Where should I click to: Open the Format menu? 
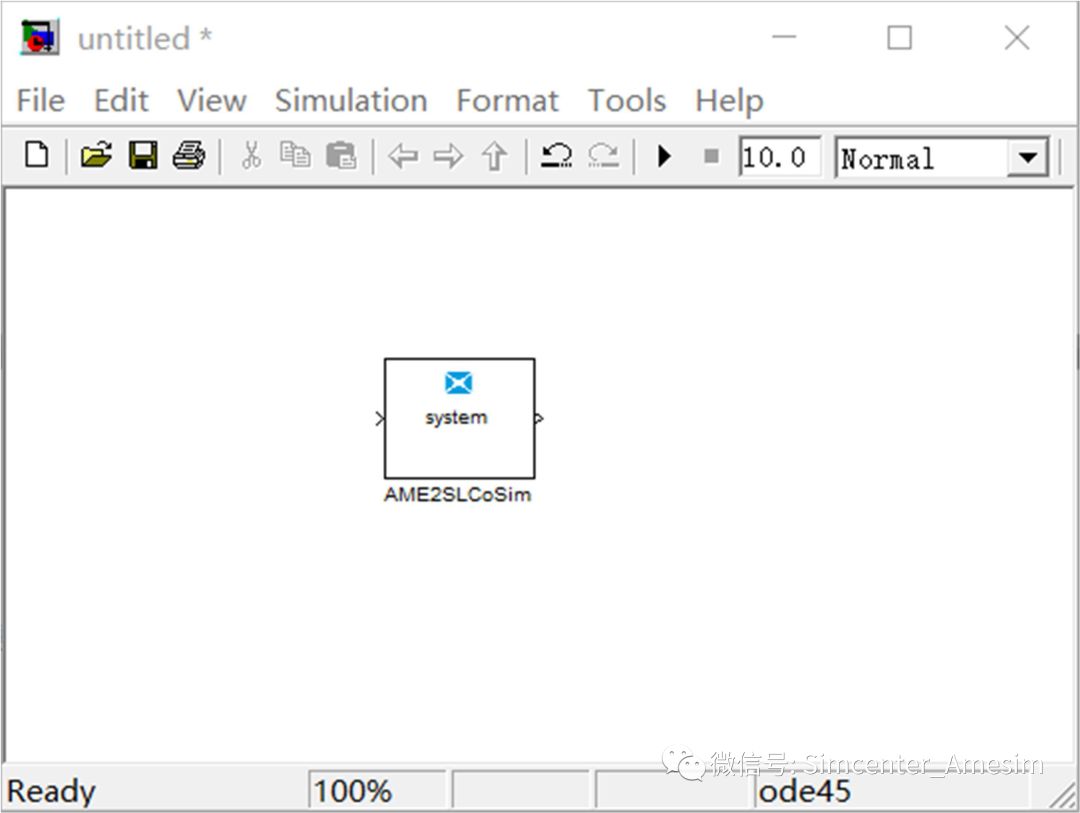[x=506, y=100]
